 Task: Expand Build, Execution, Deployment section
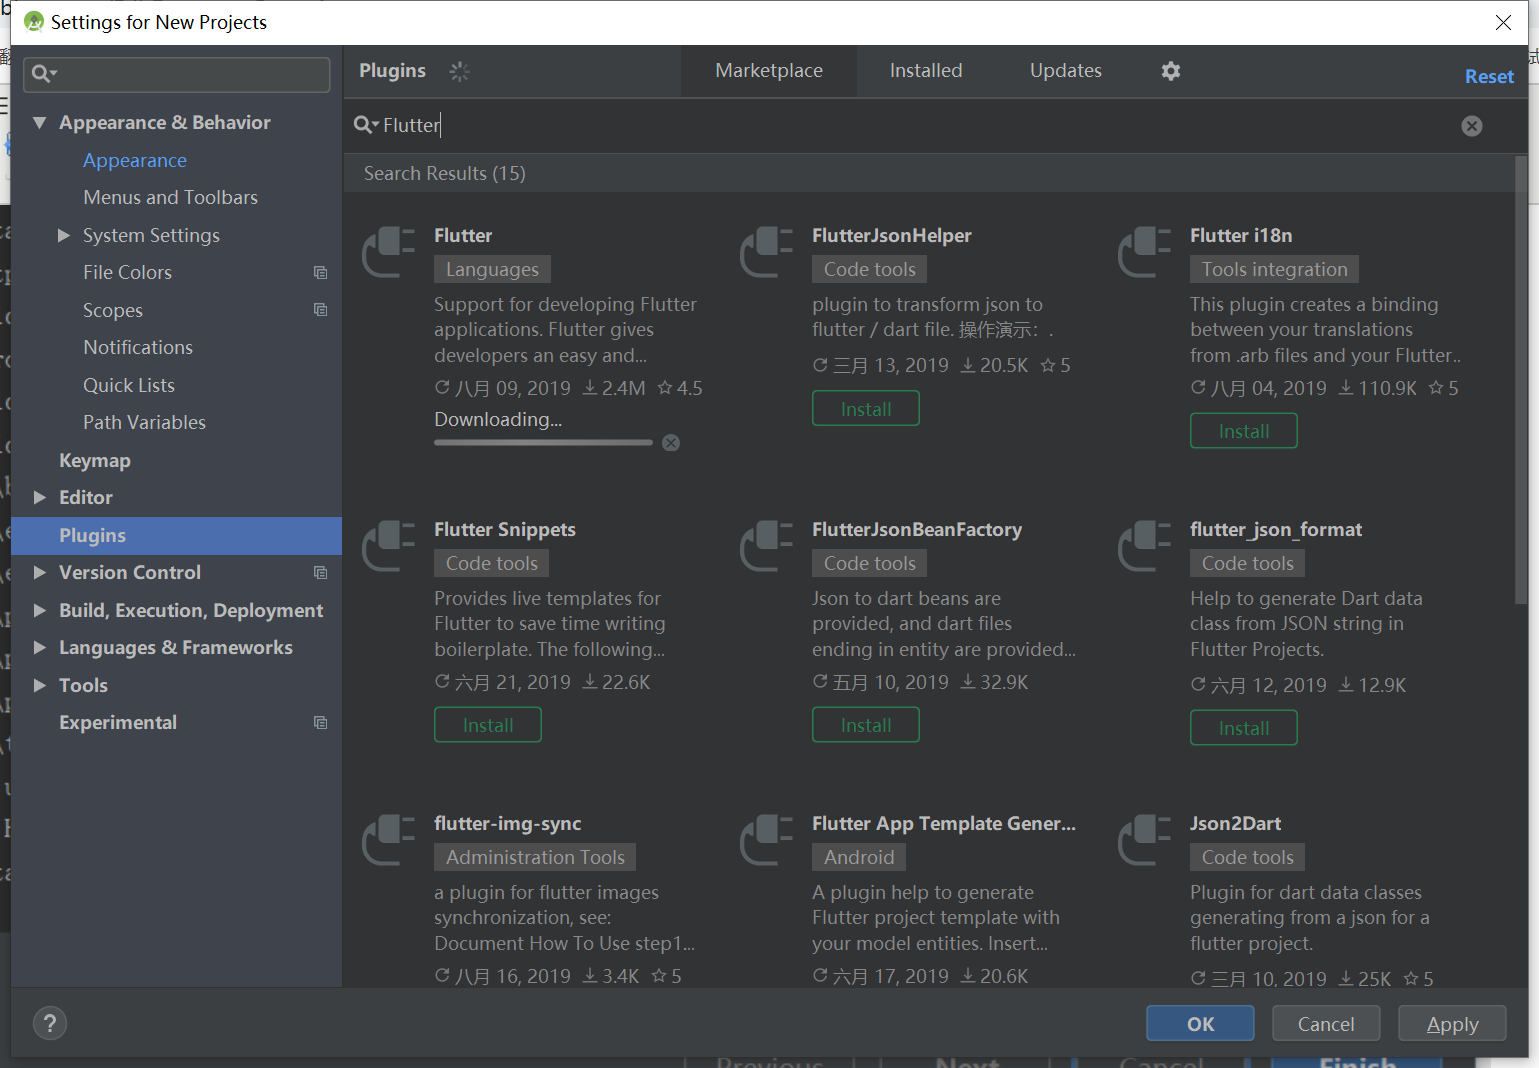pos(40,610)
